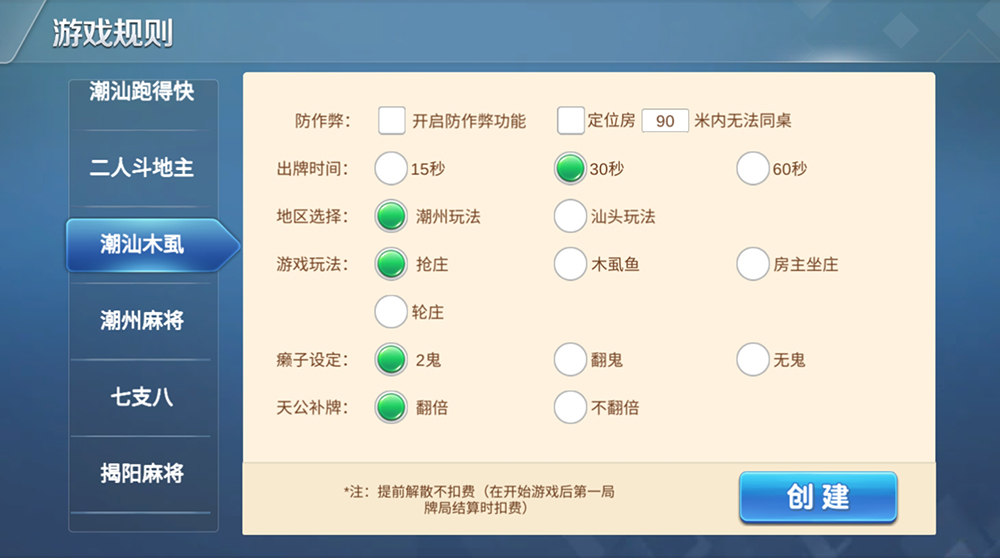The image size is (1000, 558).
Task: Select 抢庄 game mode
Action: (x=391, y=264)
